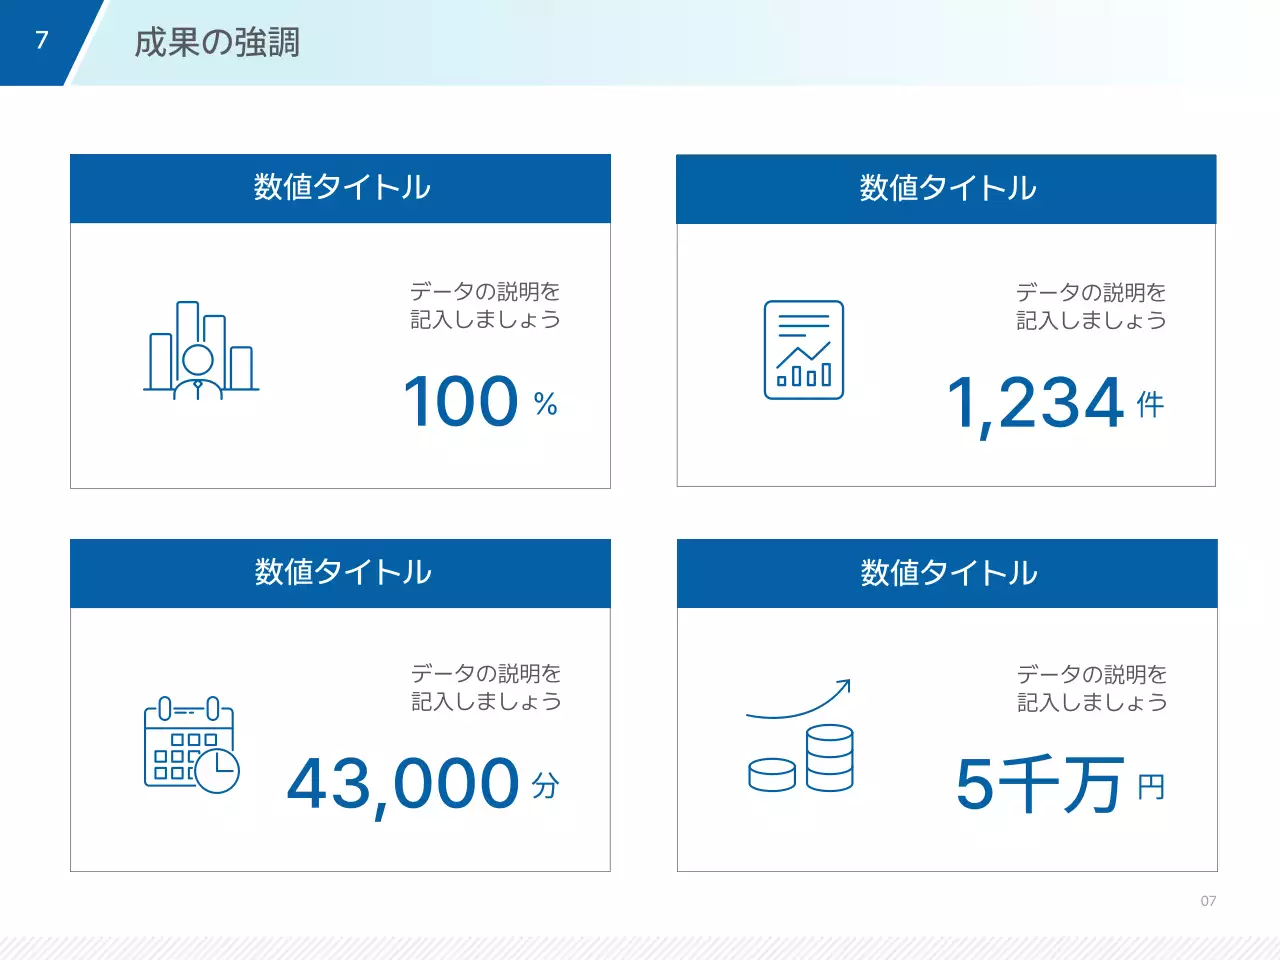Select the データの説明を記入しましょう text in top-left card
Viewport: 1280px width, 960px height.
tap(484, 306)
